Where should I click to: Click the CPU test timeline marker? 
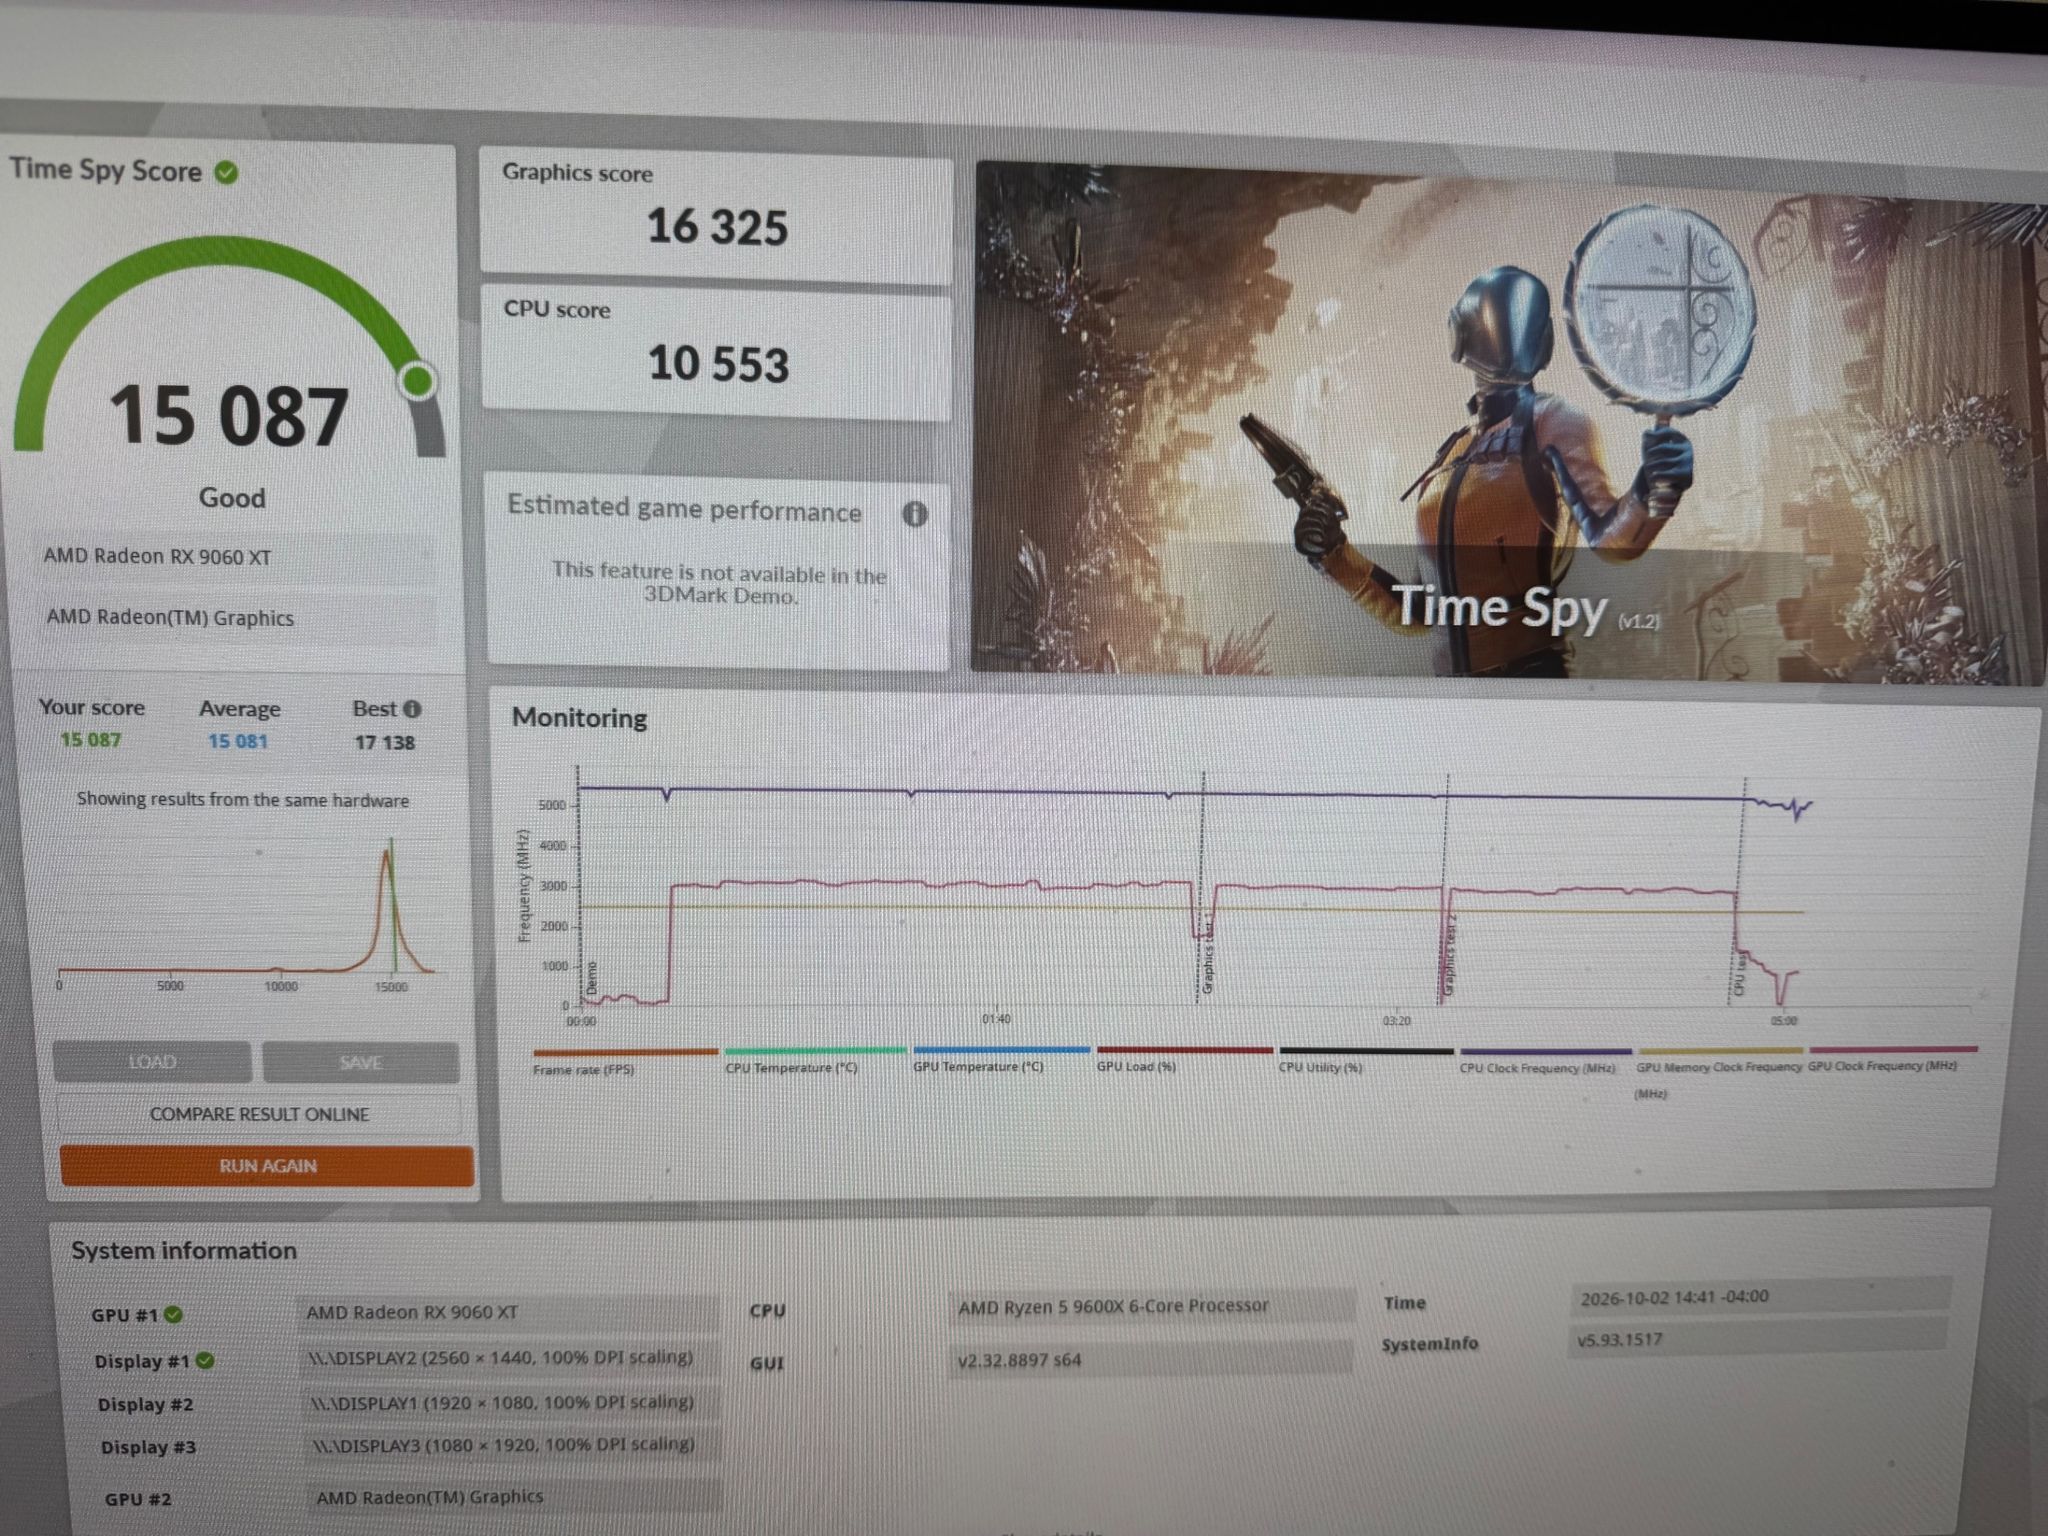coord(1740,973)
